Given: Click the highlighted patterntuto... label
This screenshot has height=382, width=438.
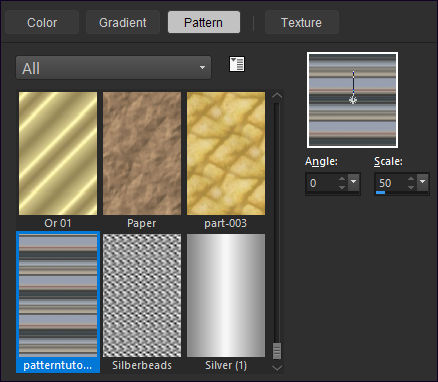Looking at the screenshot, I should (x=58, y=365).
